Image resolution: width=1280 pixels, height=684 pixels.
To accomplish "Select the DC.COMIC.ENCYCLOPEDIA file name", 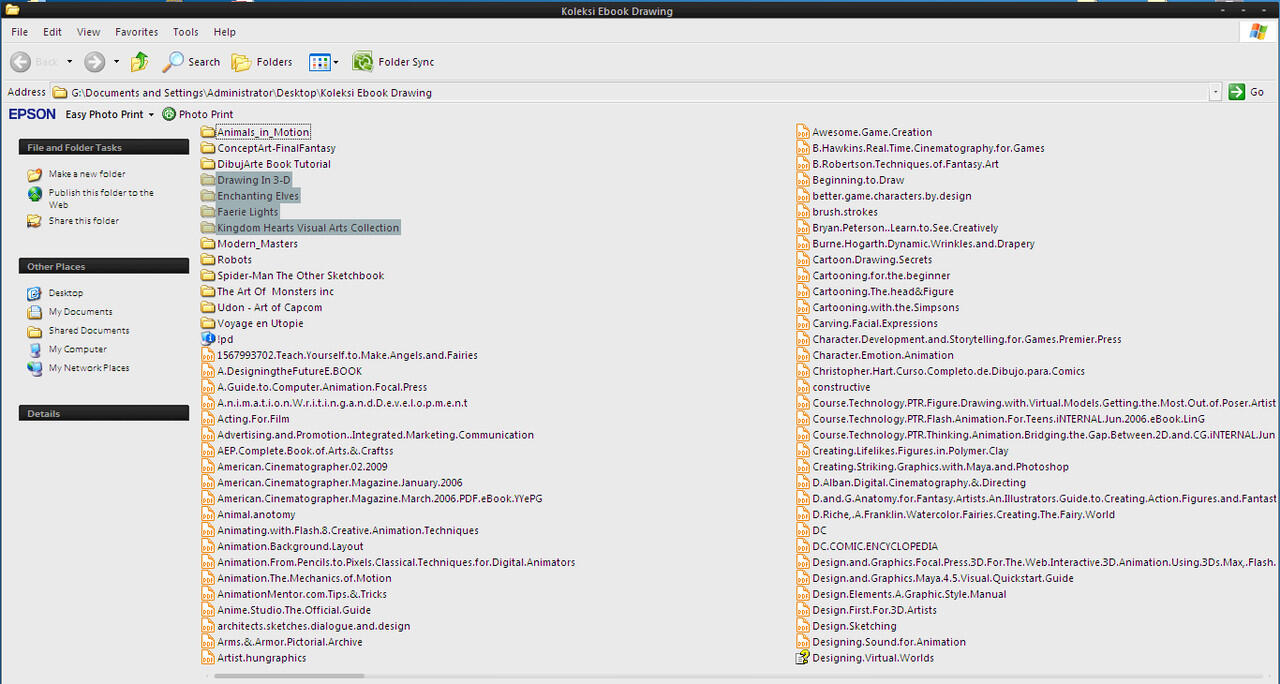I will click(875, 547).
